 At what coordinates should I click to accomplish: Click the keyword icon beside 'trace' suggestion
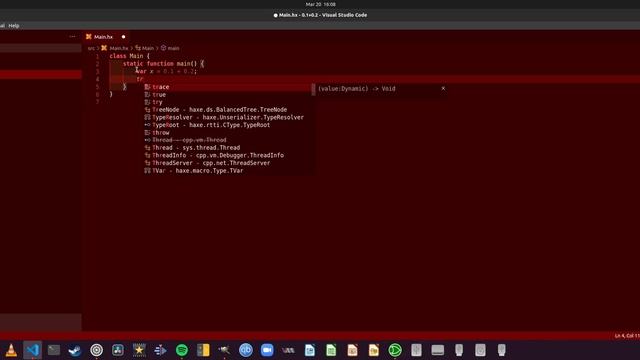(147, 87)
